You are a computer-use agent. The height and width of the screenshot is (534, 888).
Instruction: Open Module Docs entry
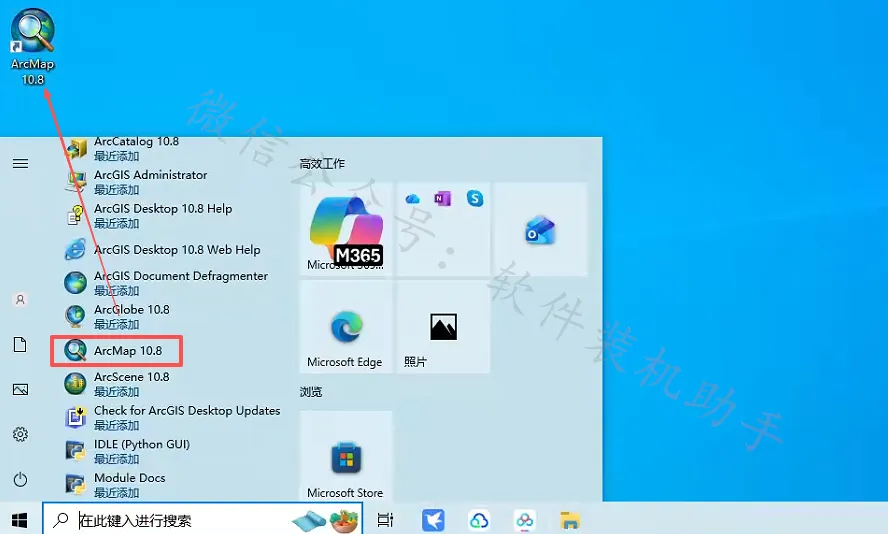(170, 485)
